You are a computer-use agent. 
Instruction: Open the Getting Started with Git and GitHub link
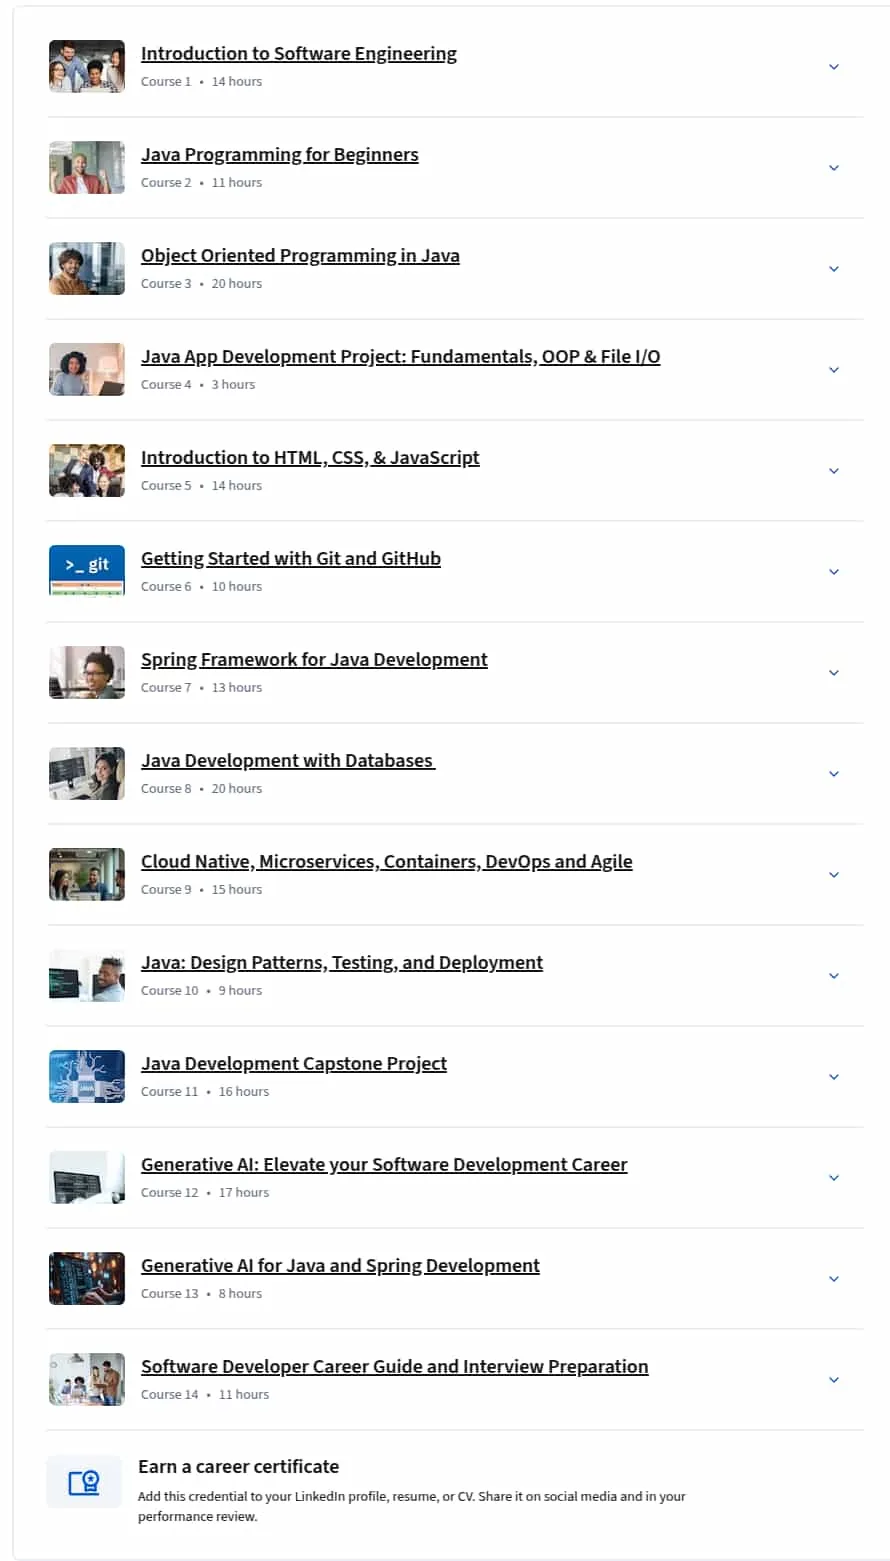(291, 559)
